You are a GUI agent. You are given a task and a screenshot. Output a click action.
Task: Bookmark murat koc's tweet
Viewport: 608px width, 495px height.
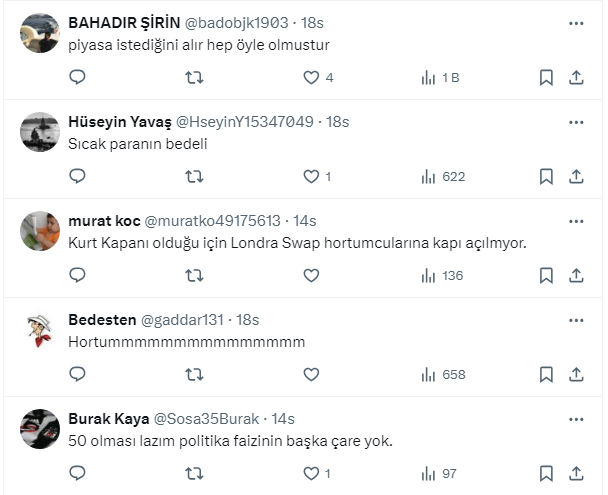coord(546,275)
